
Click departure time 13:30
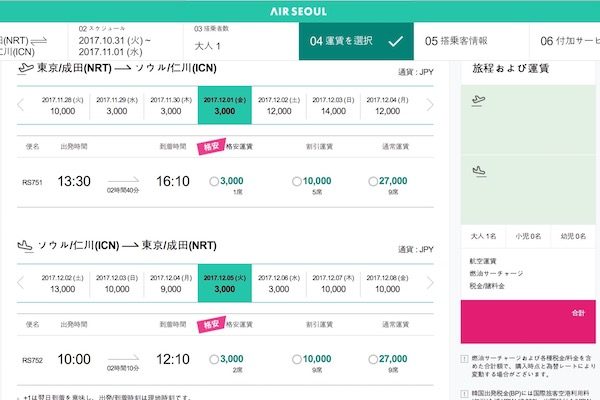click(x=74, y=181)
